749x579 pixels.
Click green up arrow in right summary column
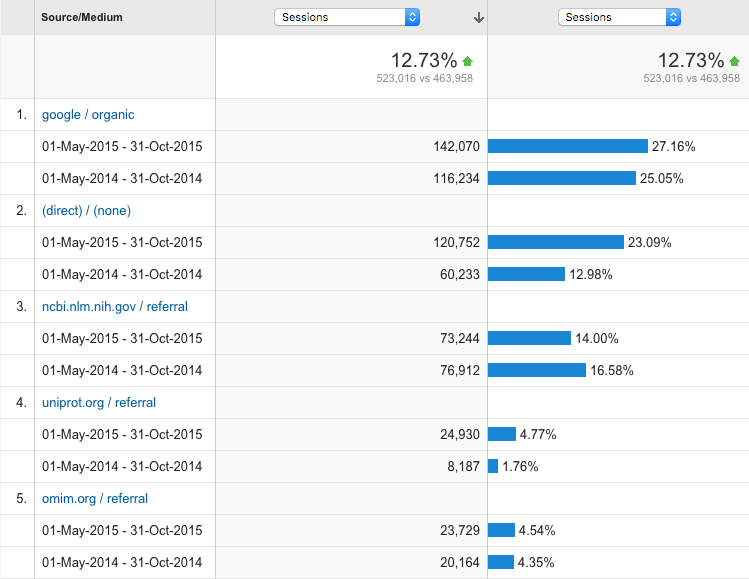click(735, 61)
